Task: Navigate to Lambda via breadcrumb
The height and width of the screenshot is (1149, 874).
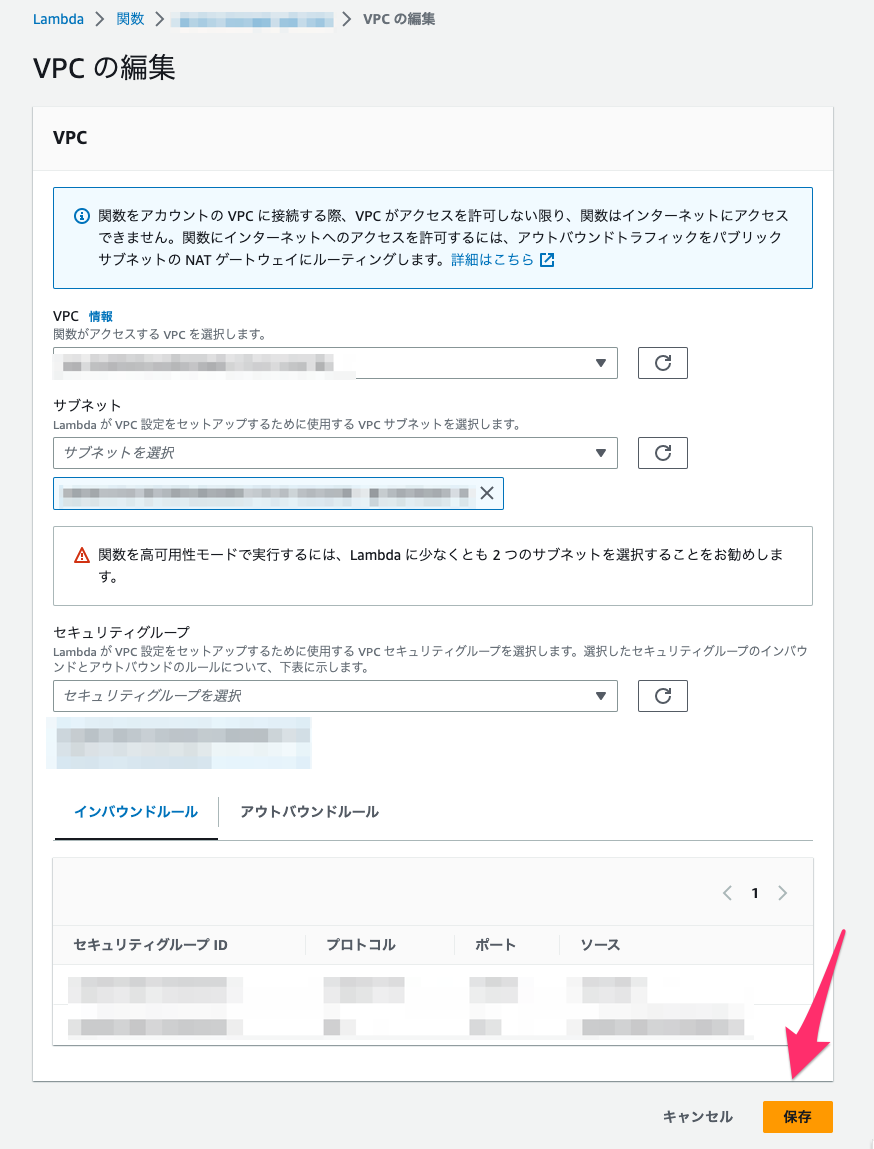Action: click(58, 18)
